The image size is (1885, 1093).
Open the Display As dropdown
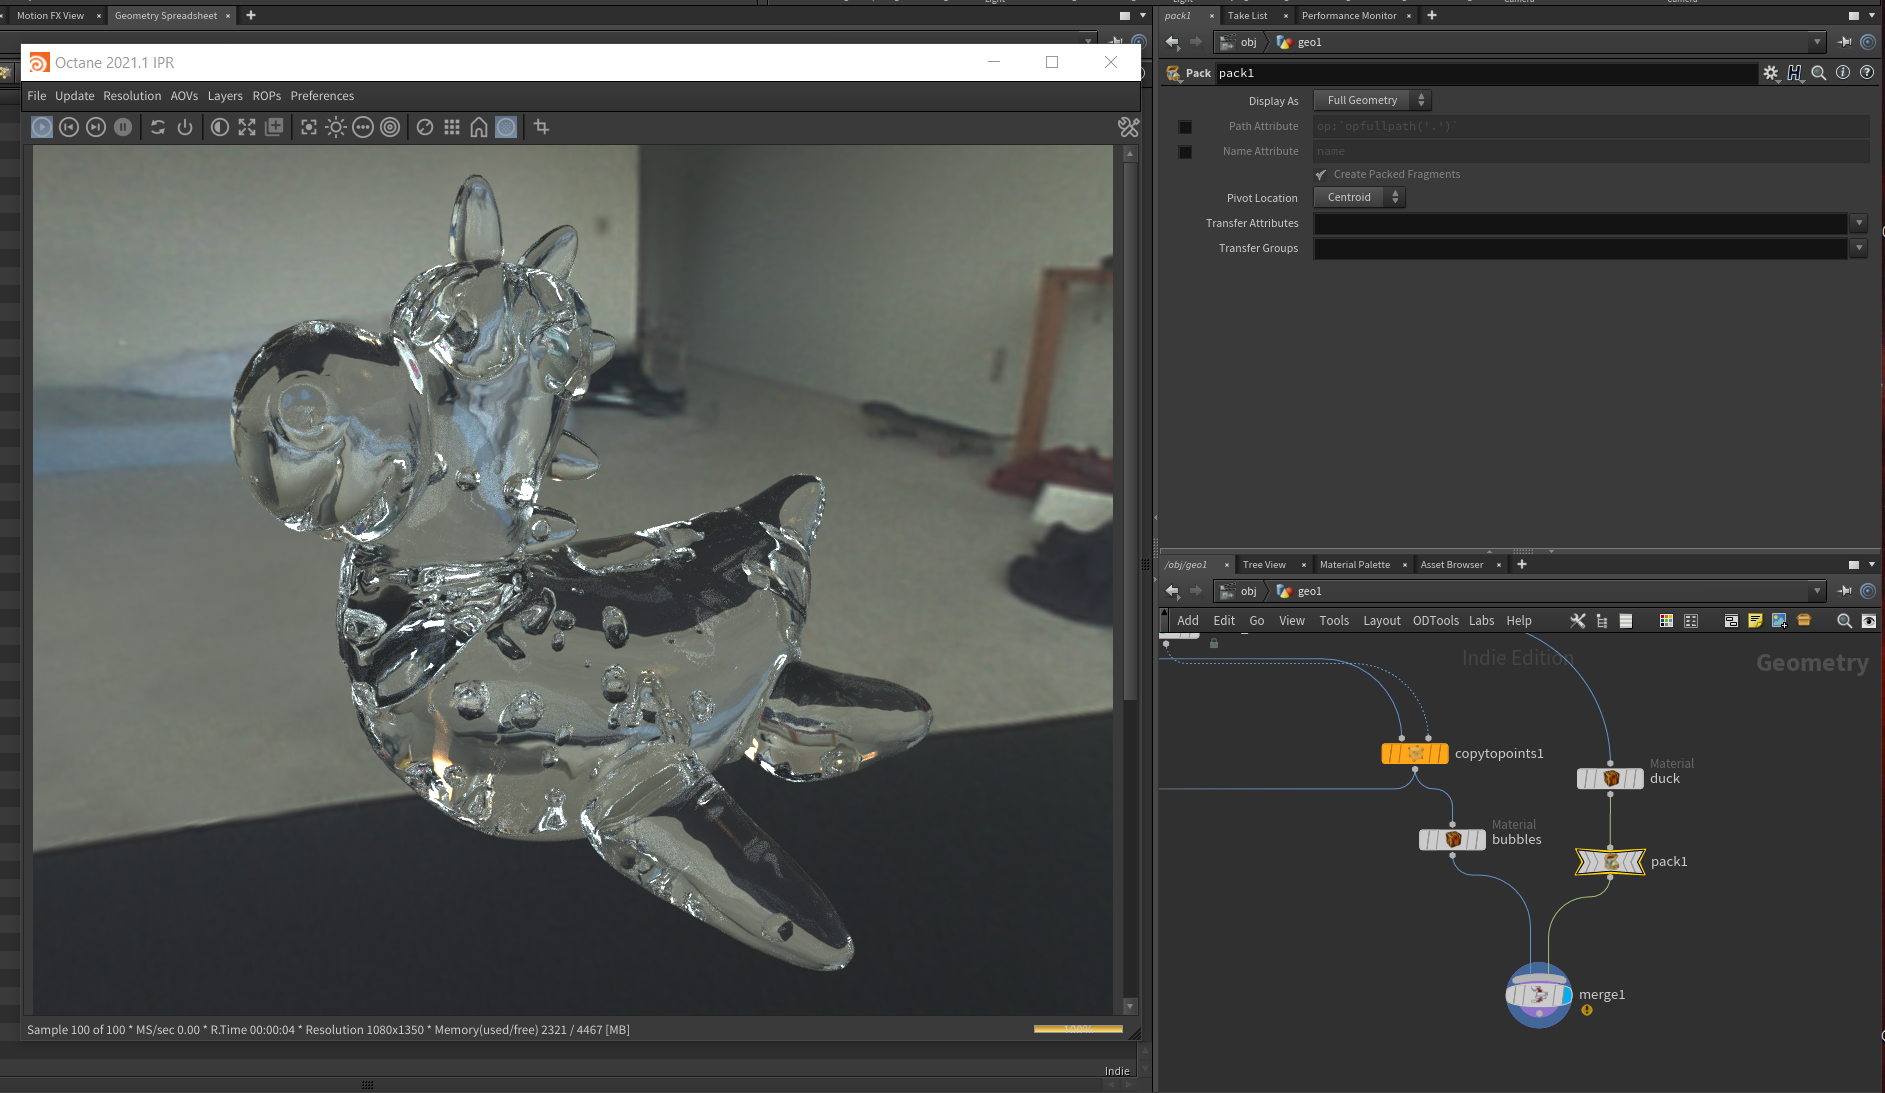point(1371,100)
